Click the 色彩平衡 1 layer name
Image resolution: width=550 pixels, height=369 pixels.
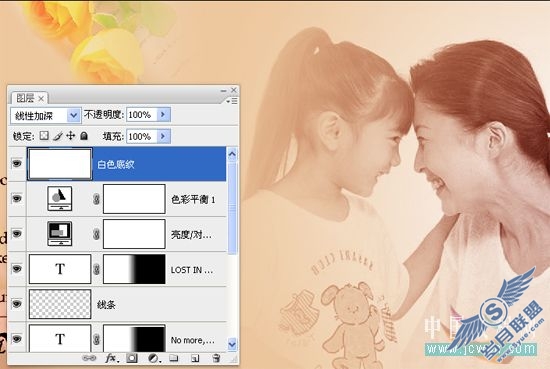[193, 200]
